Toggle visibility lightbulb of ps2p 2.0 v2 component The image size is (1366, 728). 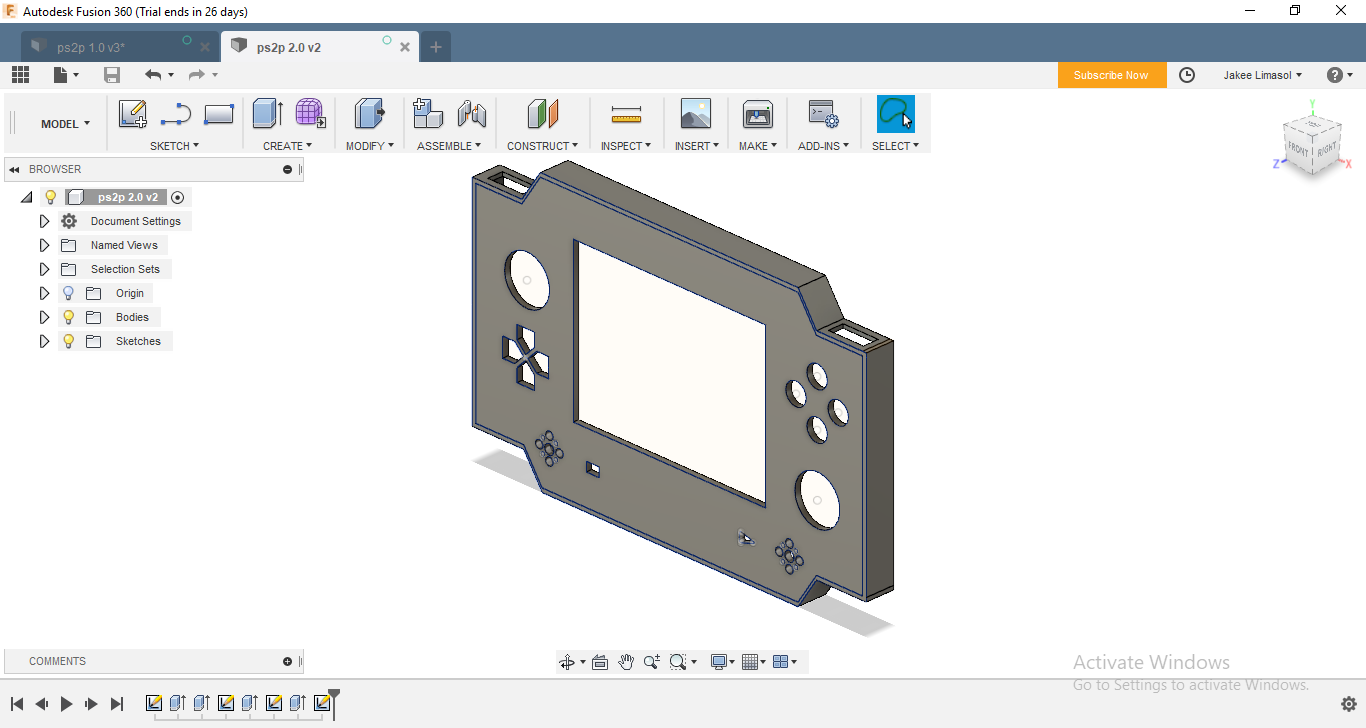(51, 197)
